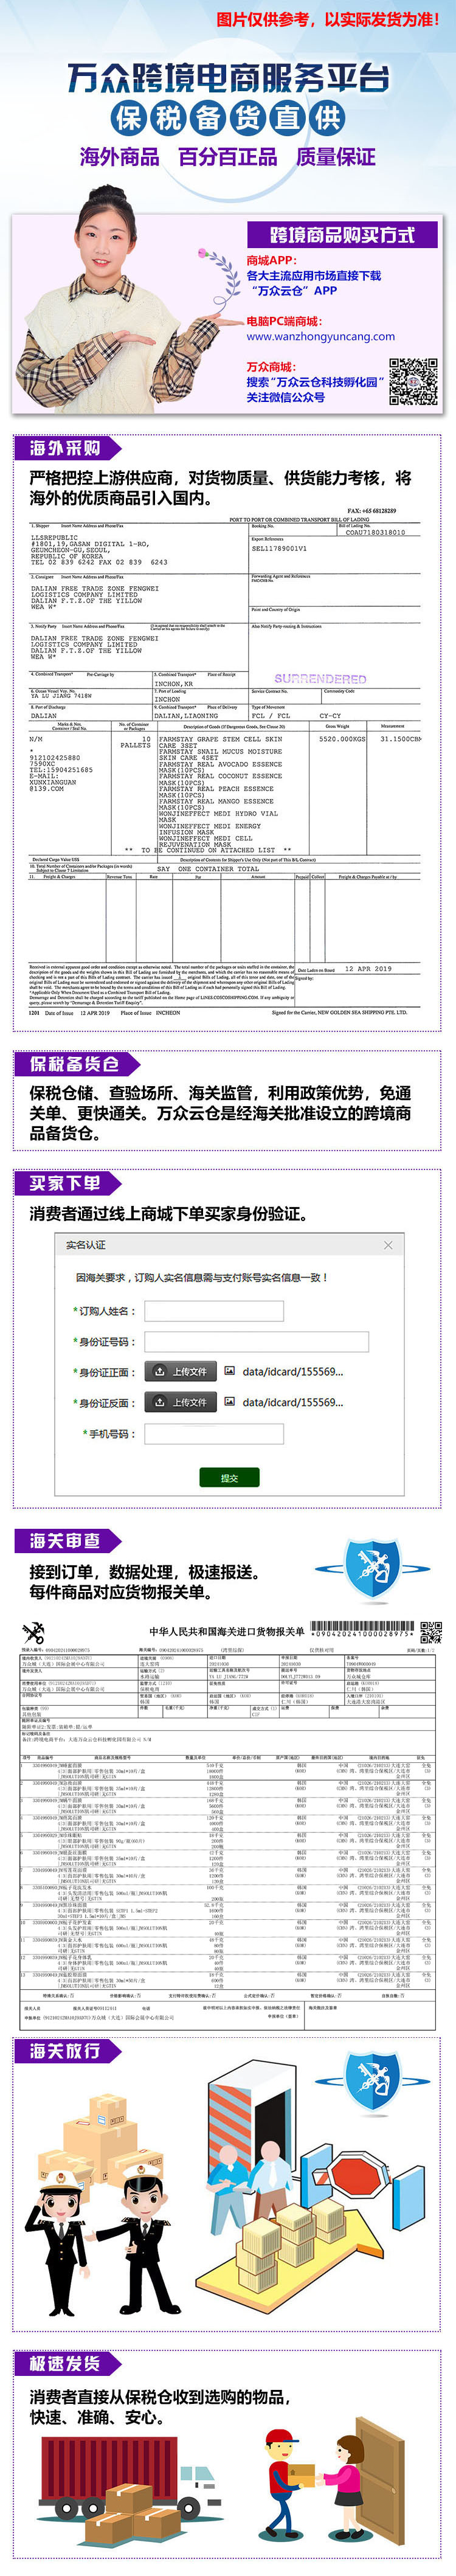Close the 实名认证 dialog with X
This screenshot has width=456, height=2576.
click(x=388, y=1245)
